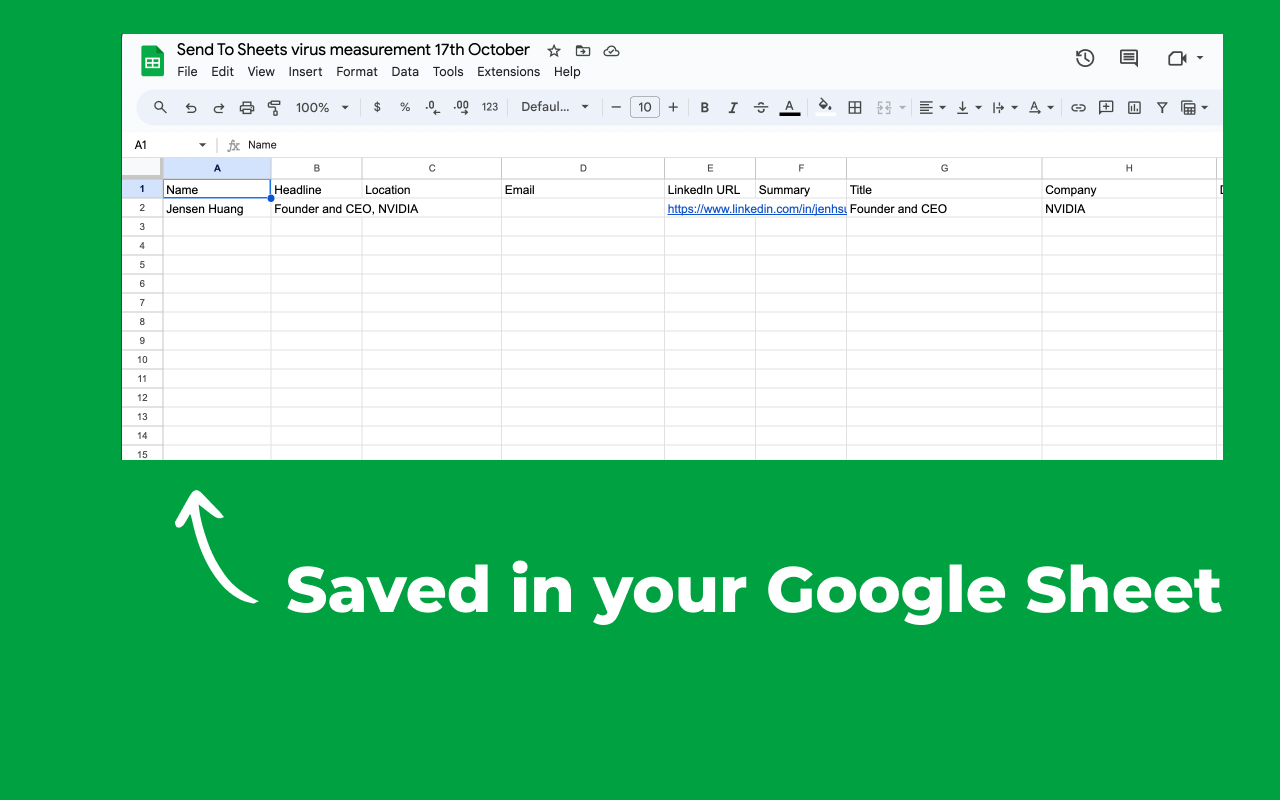Open the Insert menu
The image size is (1280, 800).
(305, 72)
